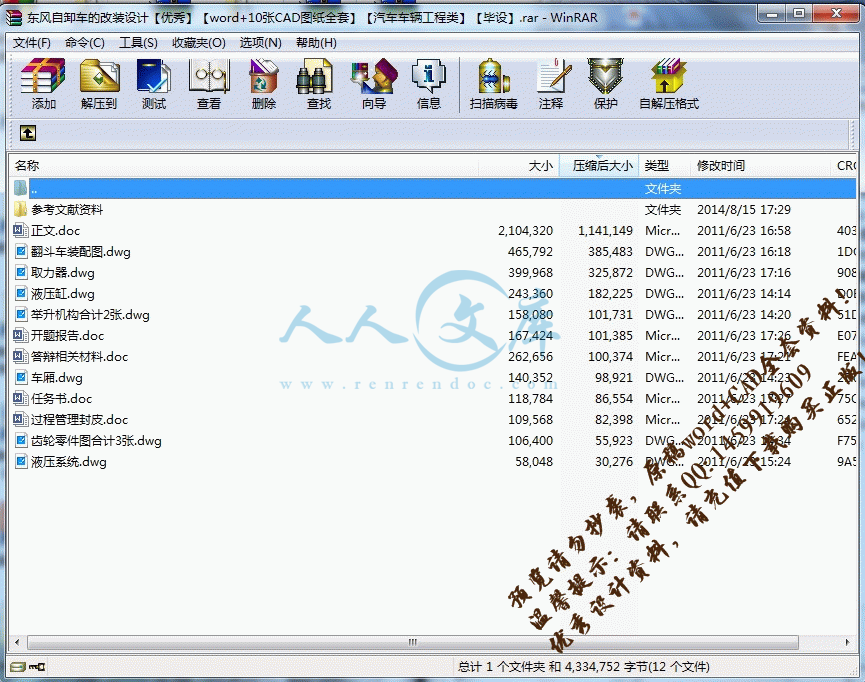Click the 扫描病毒 (Virus Scan) icon
This screenshot has width=865, height=682.
click(494, 76)
